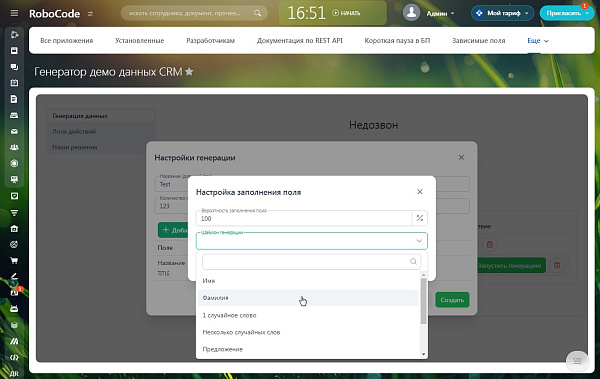Click the calendar sidebar icon
The height and width of the screenshot is (379, 600).
(x=14, y=83)
